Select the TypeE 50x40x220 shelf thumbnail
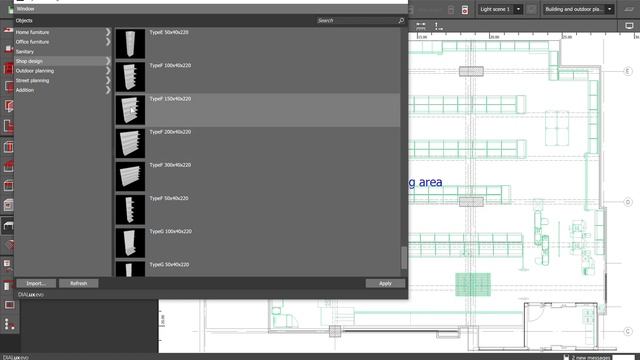Viewport: 640px width, 360px height. pyautogui.click(x=130, y=44)
